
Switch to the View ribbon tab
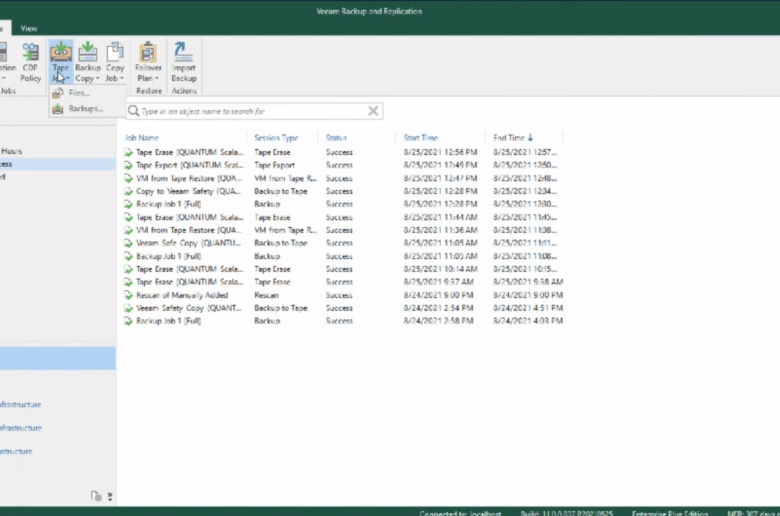pyautogui.click(x=29, y=28)
